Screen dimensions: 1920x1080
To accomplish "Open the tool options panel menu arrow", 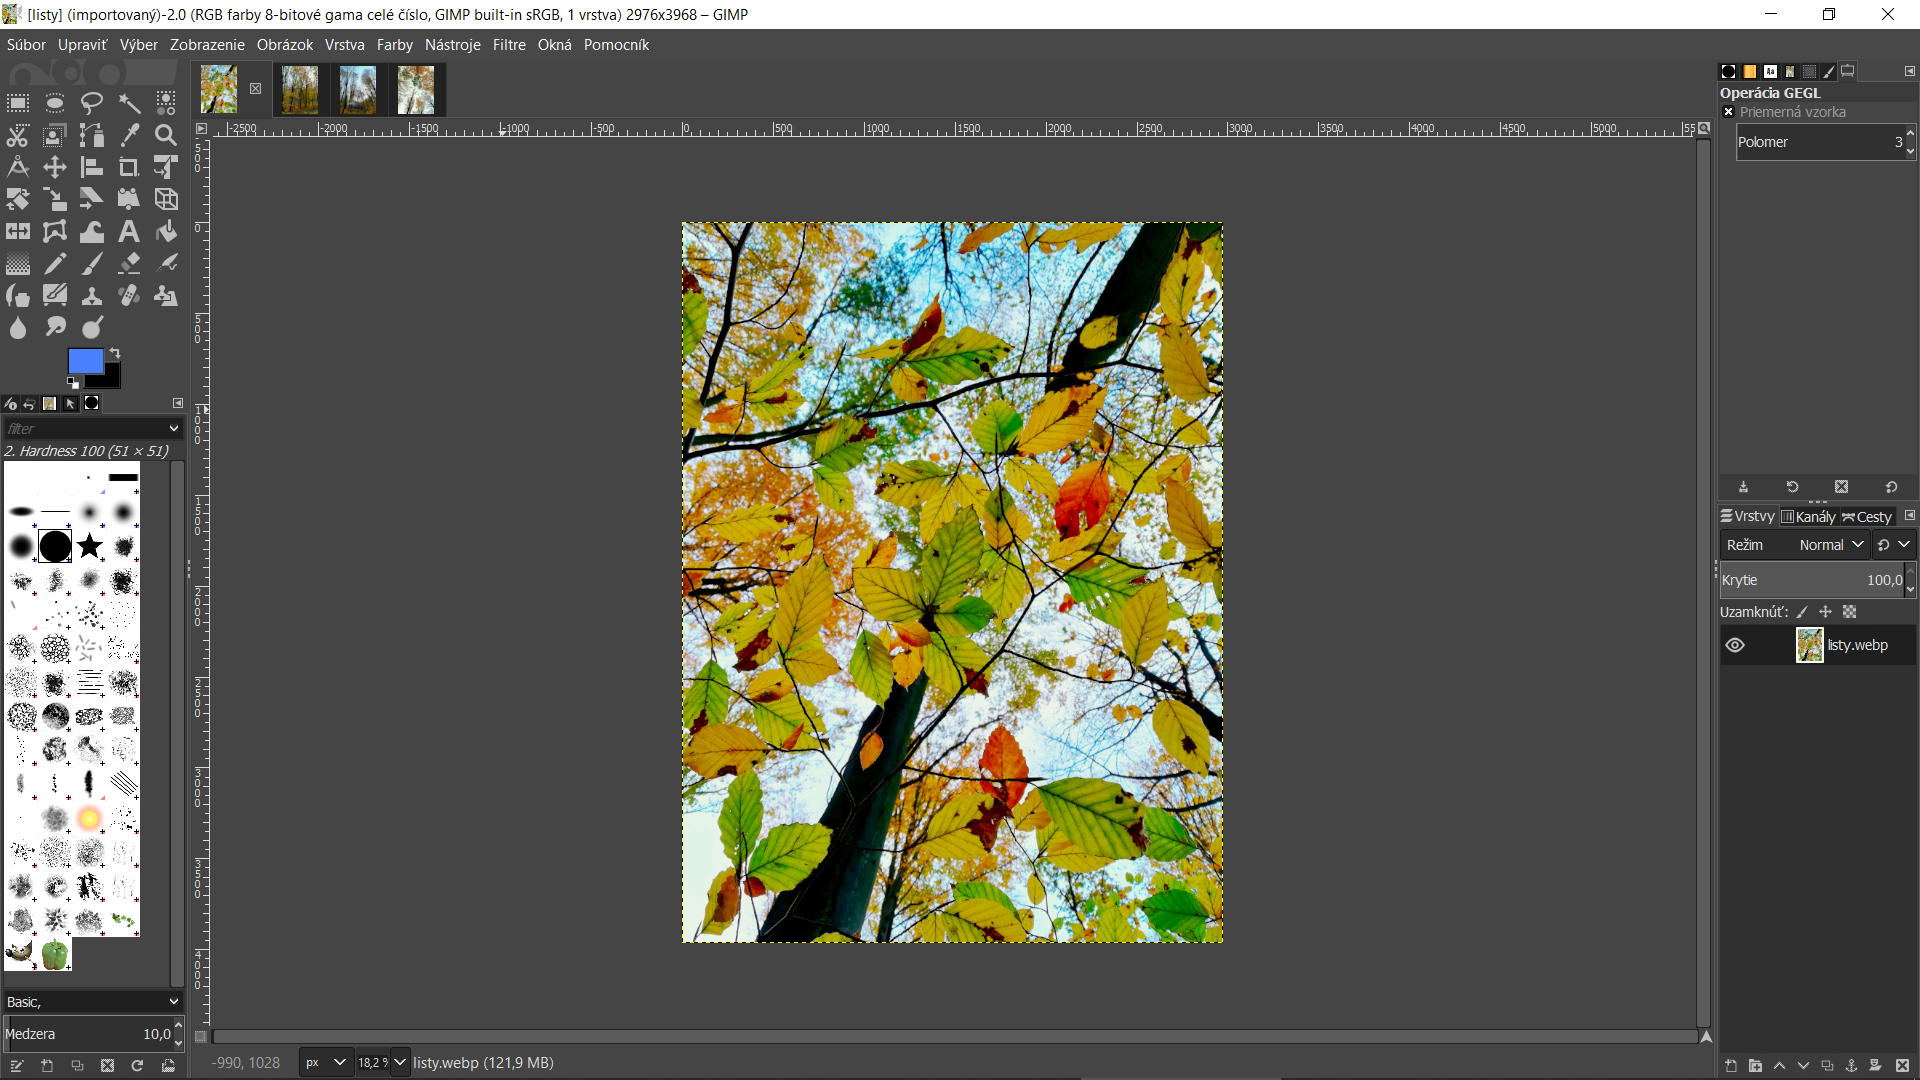I will [x=178, y=403].
